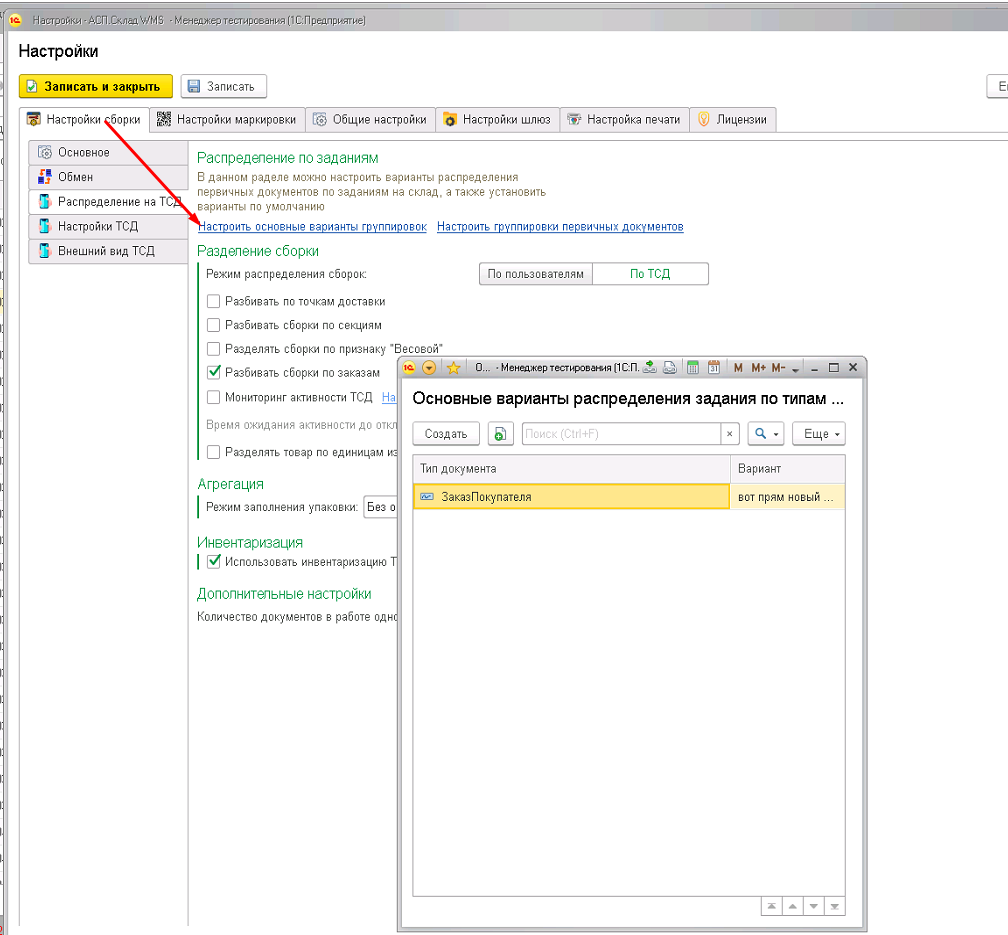Viewport: 1008px width, 935px height.
Task: Open the Настроить группировки первичных документов link
Action: click(560, 226)
